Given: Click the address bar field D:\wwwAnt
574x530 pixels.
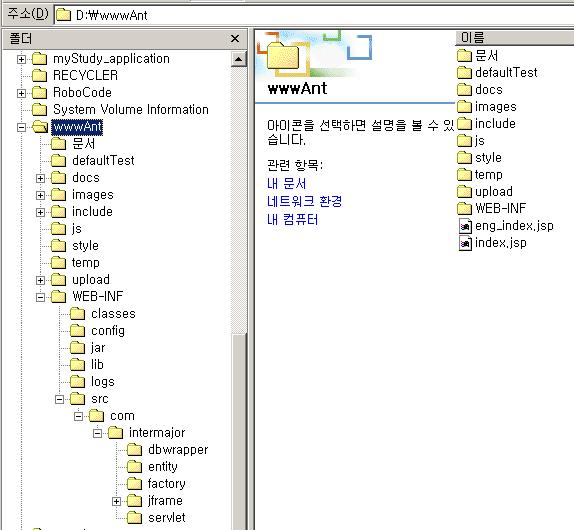Looking at the screenshot, I should tap(314, 15).
